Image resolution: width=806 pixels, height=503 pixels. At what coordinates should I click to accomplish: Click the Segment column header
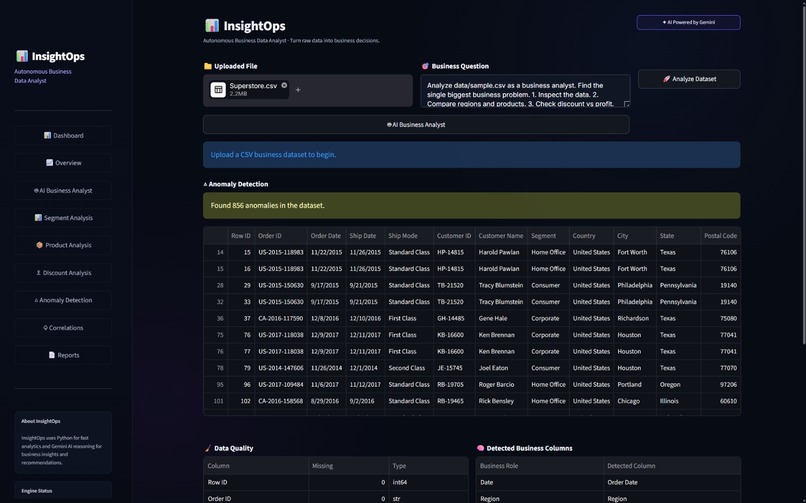pos(548,236)
